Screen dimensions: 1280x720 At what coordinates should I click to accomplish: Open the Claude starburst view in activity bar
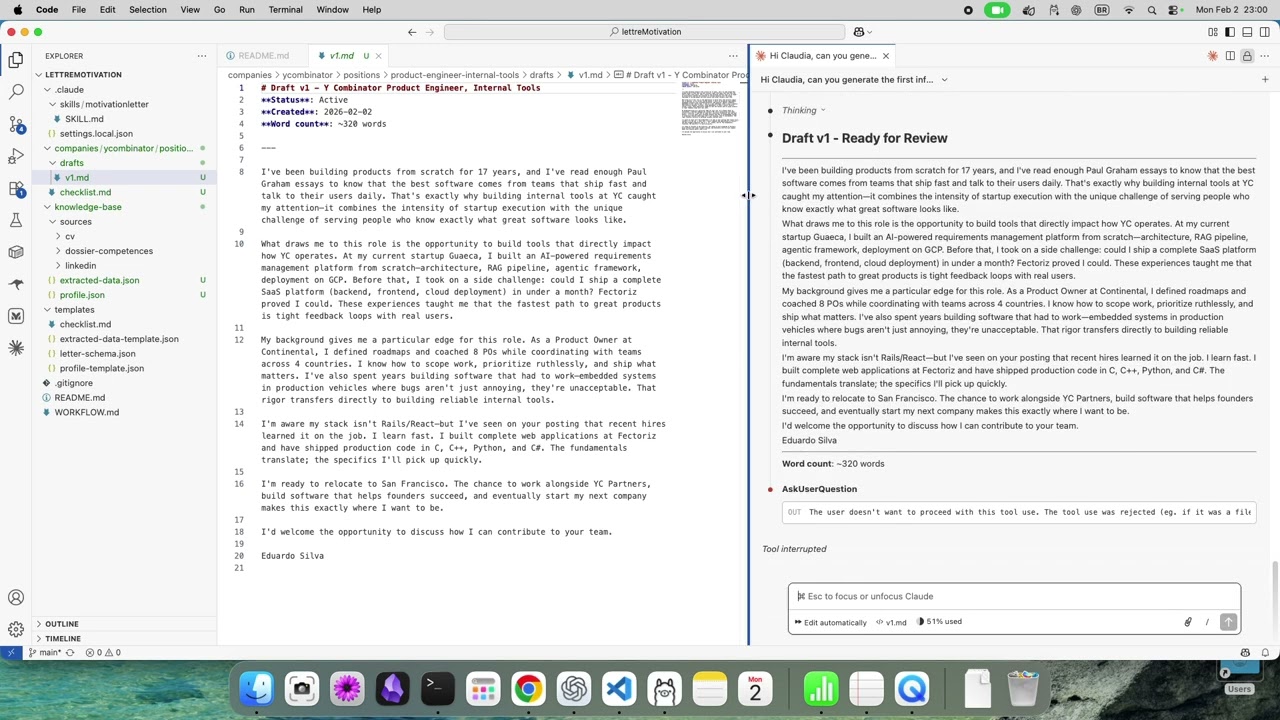click(x=16, y=347)
